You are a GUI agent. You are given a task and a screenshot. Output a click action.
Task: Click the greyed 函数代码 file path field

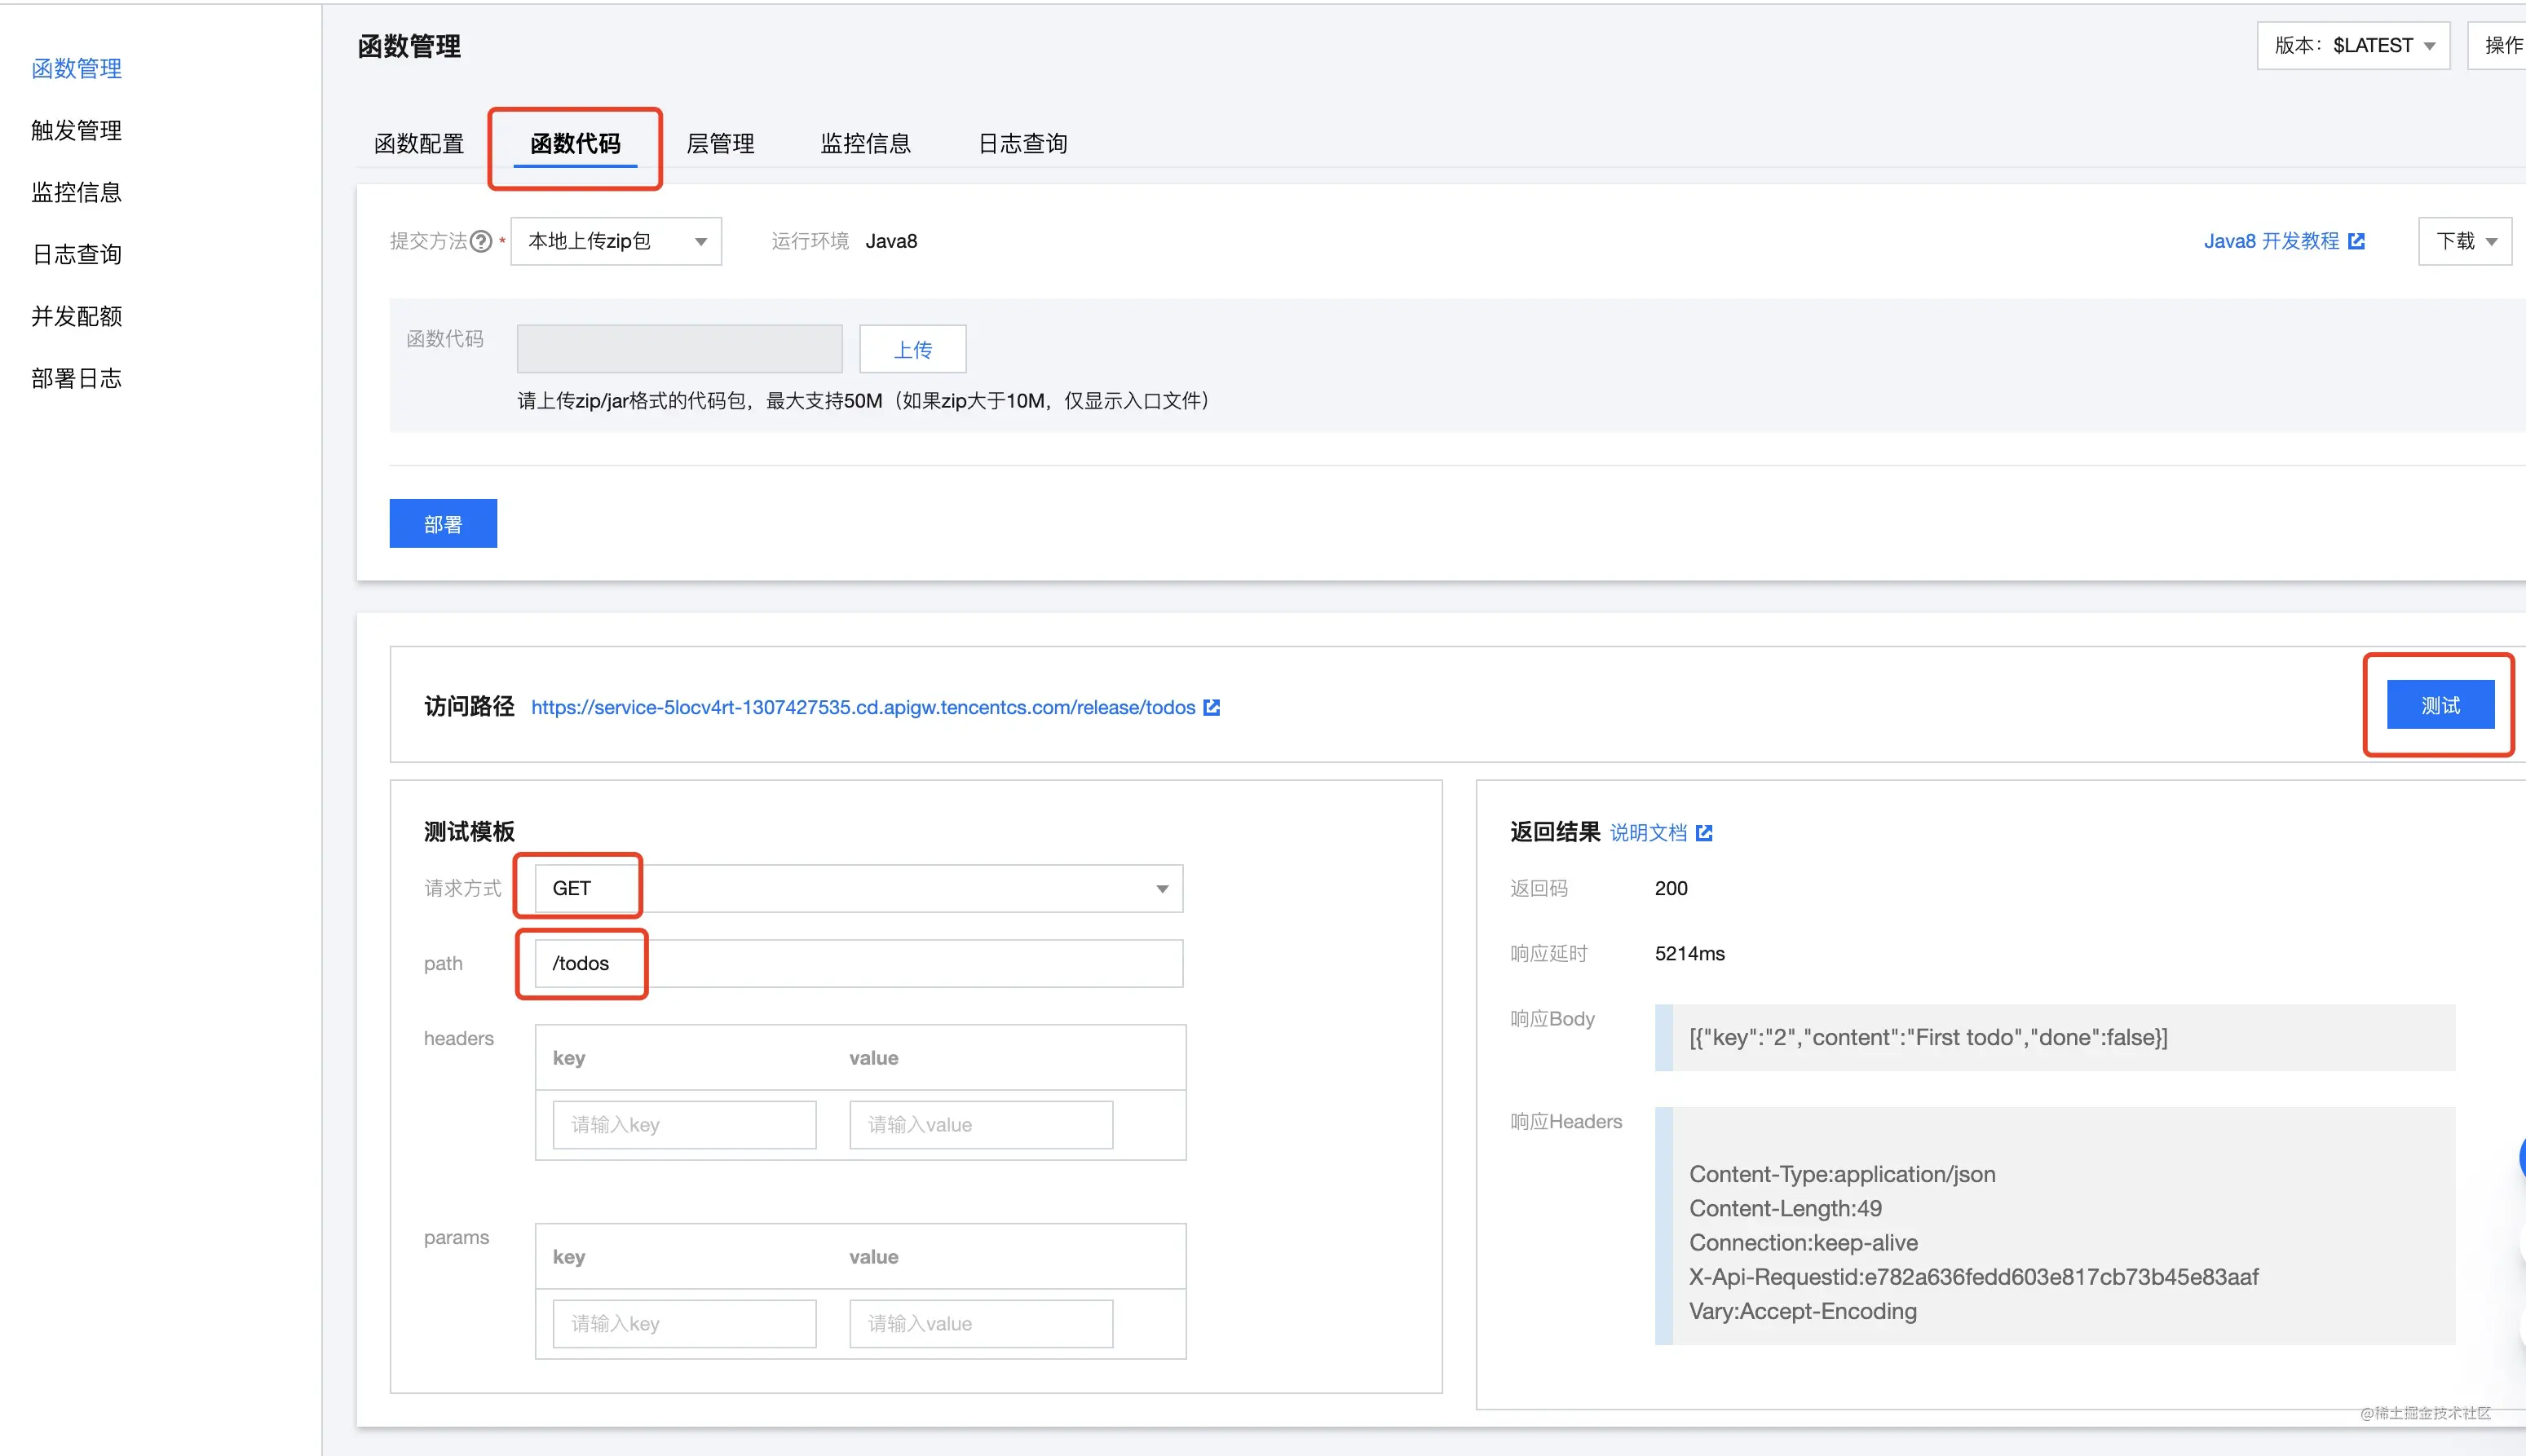[680, 349]
